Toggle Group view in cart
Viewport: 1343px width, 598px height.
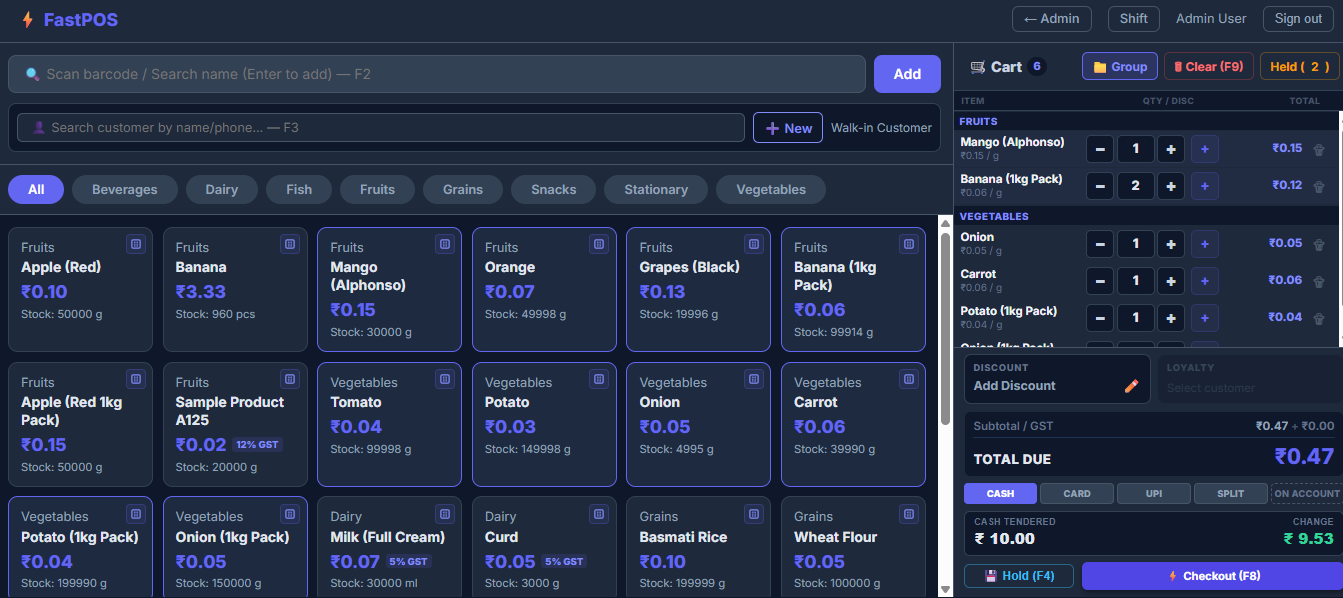point(1120,67)
